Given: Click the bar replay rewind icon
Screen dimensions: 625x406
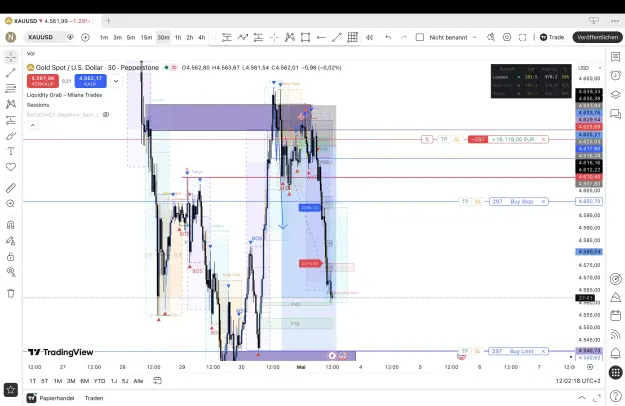Looking at the screenshot, I should click(369, 37).
